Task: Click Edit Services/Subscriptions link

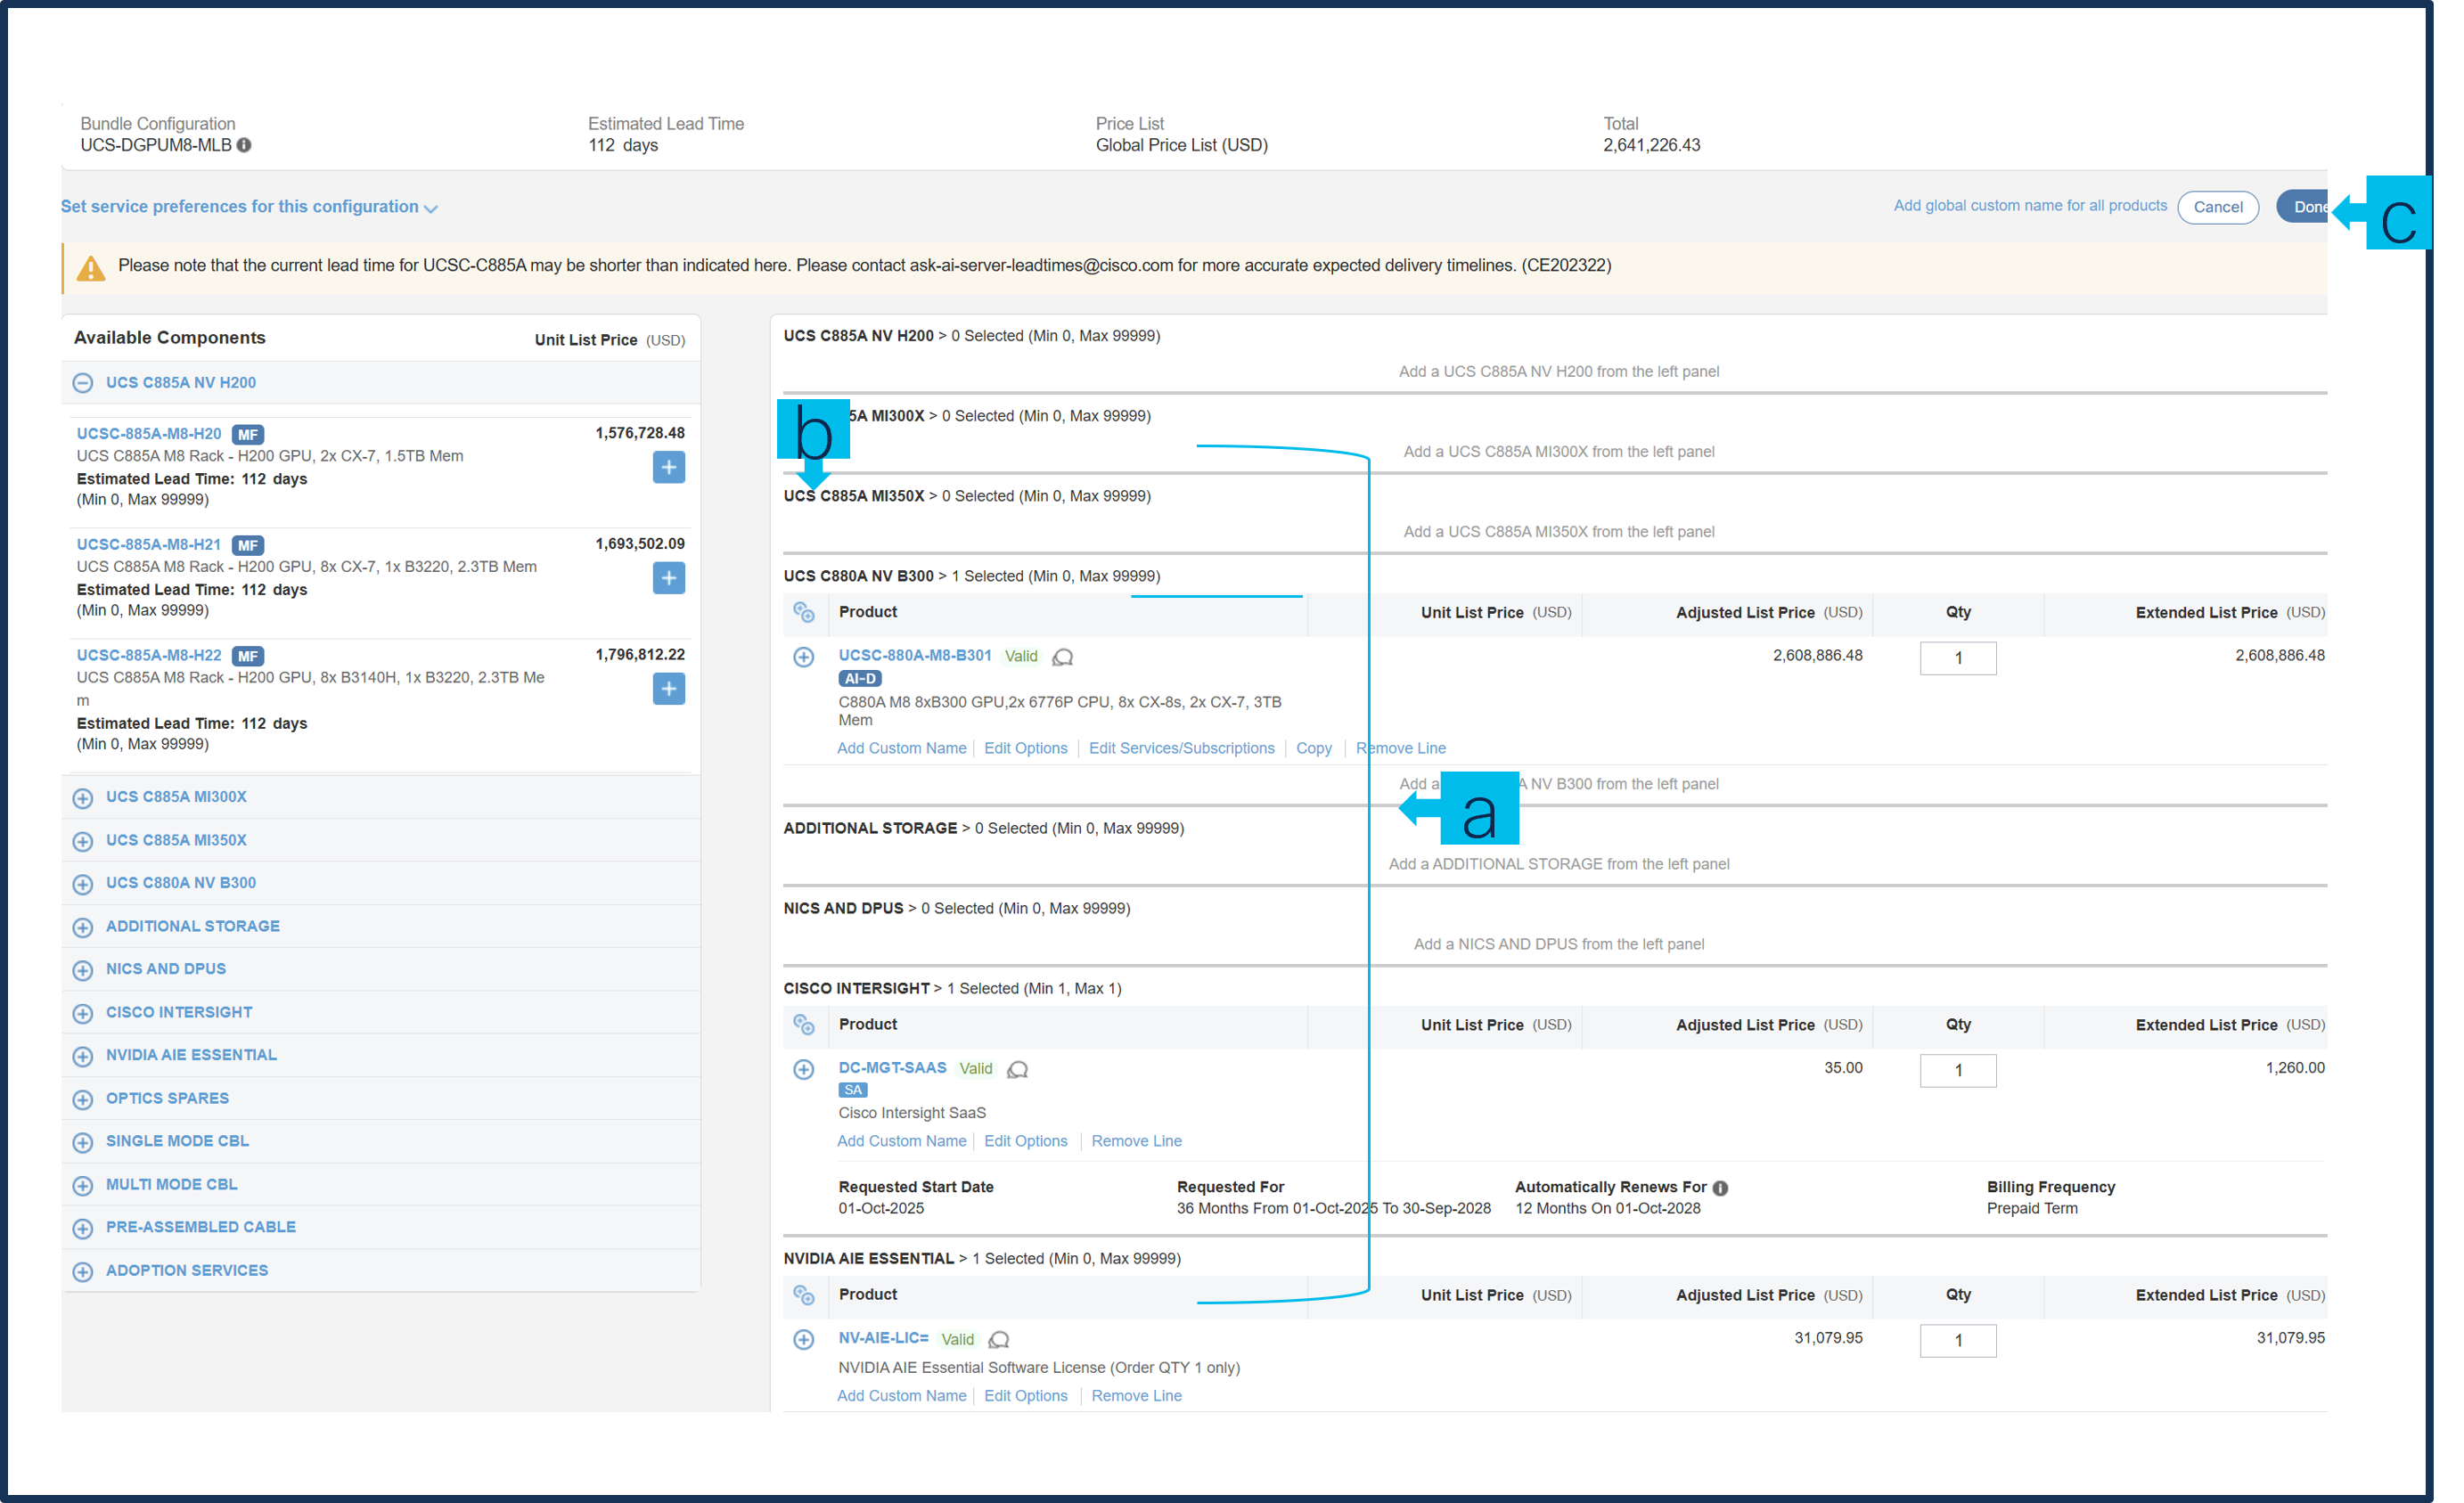Action: pos(1181,748)
